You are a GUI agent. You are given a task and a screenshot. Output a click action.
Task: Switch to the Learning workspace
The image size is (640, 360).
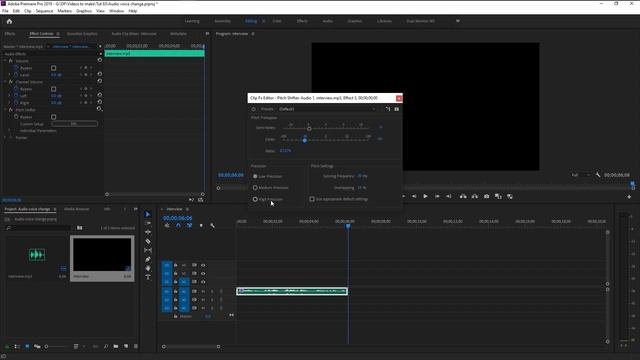192,21
